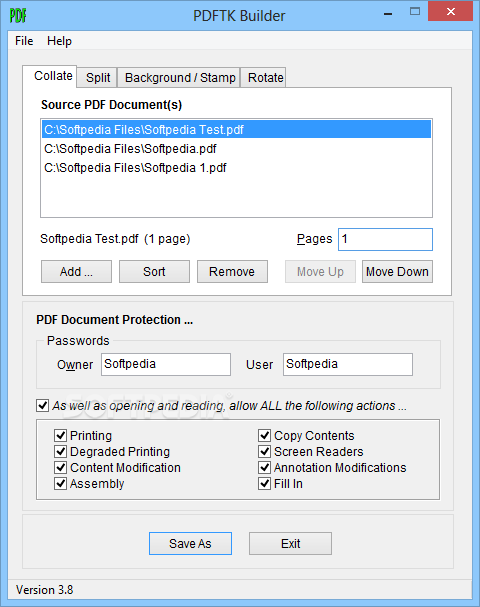This screenshot has height=607, width=480.
Task: Click the Save As button
Action: coord(190,544)
